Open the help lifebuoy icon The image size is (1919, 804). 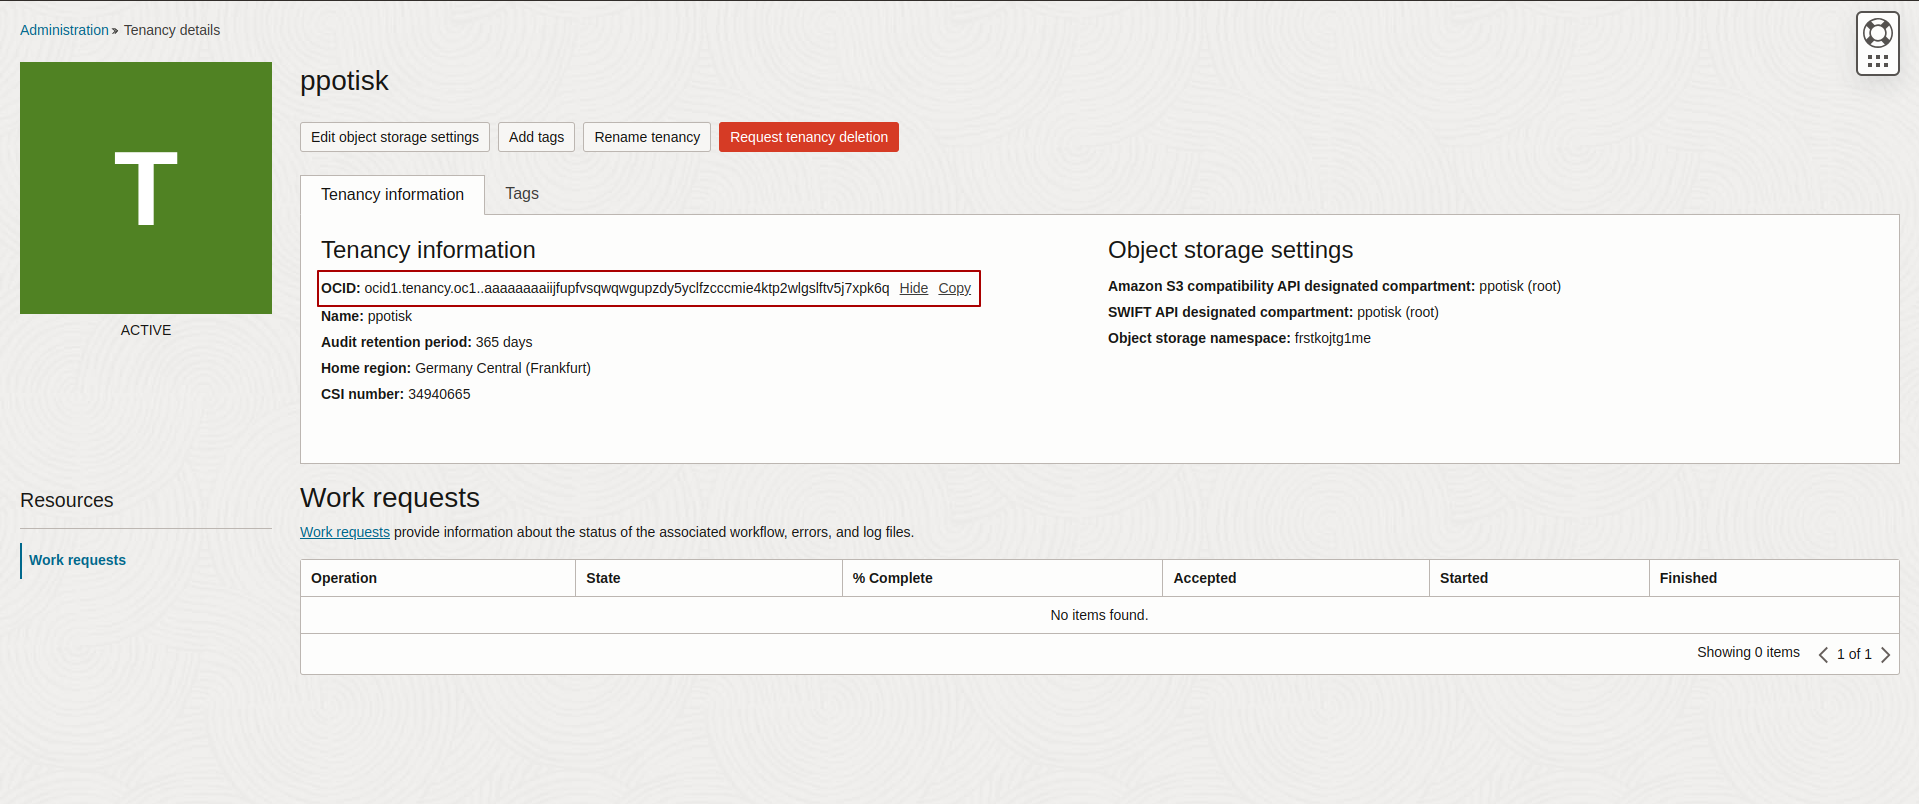[1877, 33]
